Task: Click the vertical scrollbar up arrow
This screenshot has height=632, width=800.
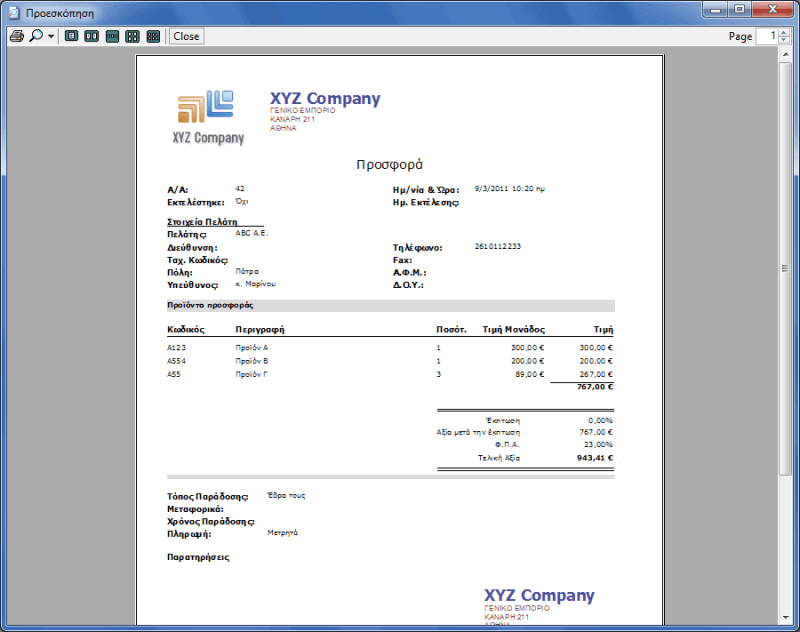Action: pyautogui.click(x=785, y=56)
